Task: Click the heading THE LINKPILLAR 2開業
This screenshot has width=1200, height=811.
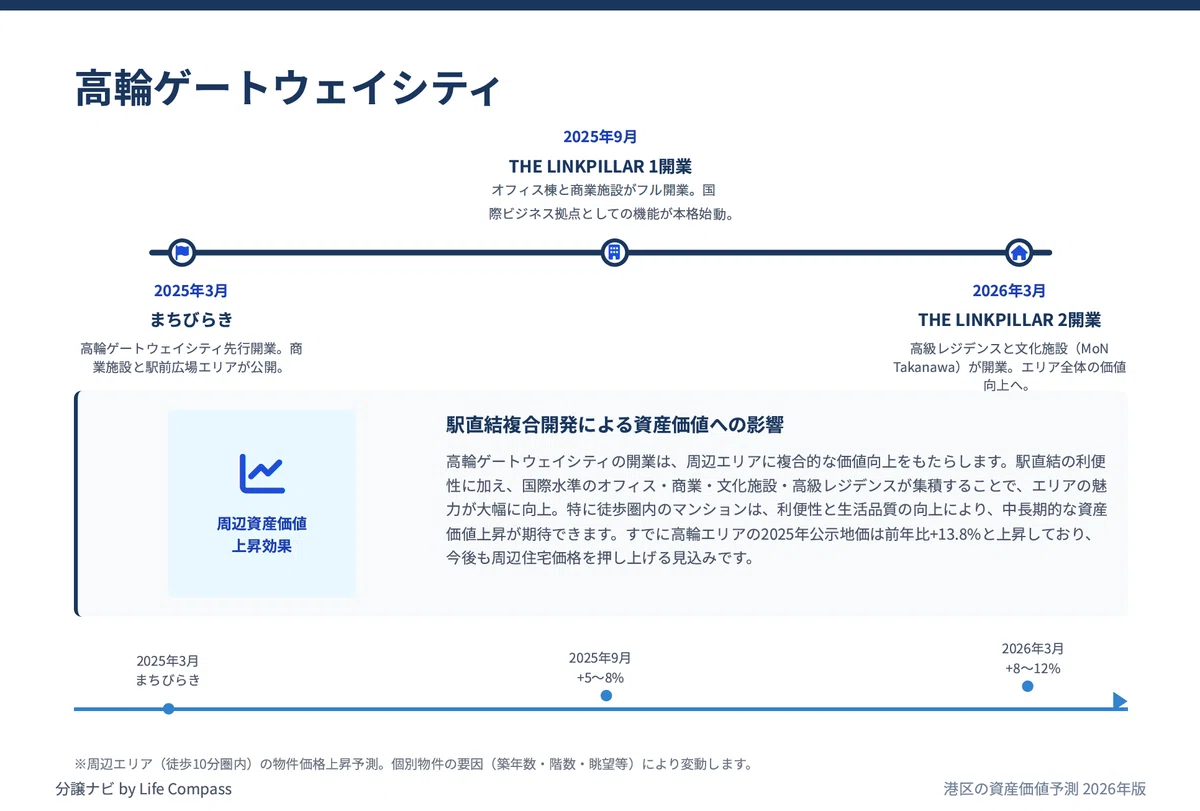Action: point(1009,320)
